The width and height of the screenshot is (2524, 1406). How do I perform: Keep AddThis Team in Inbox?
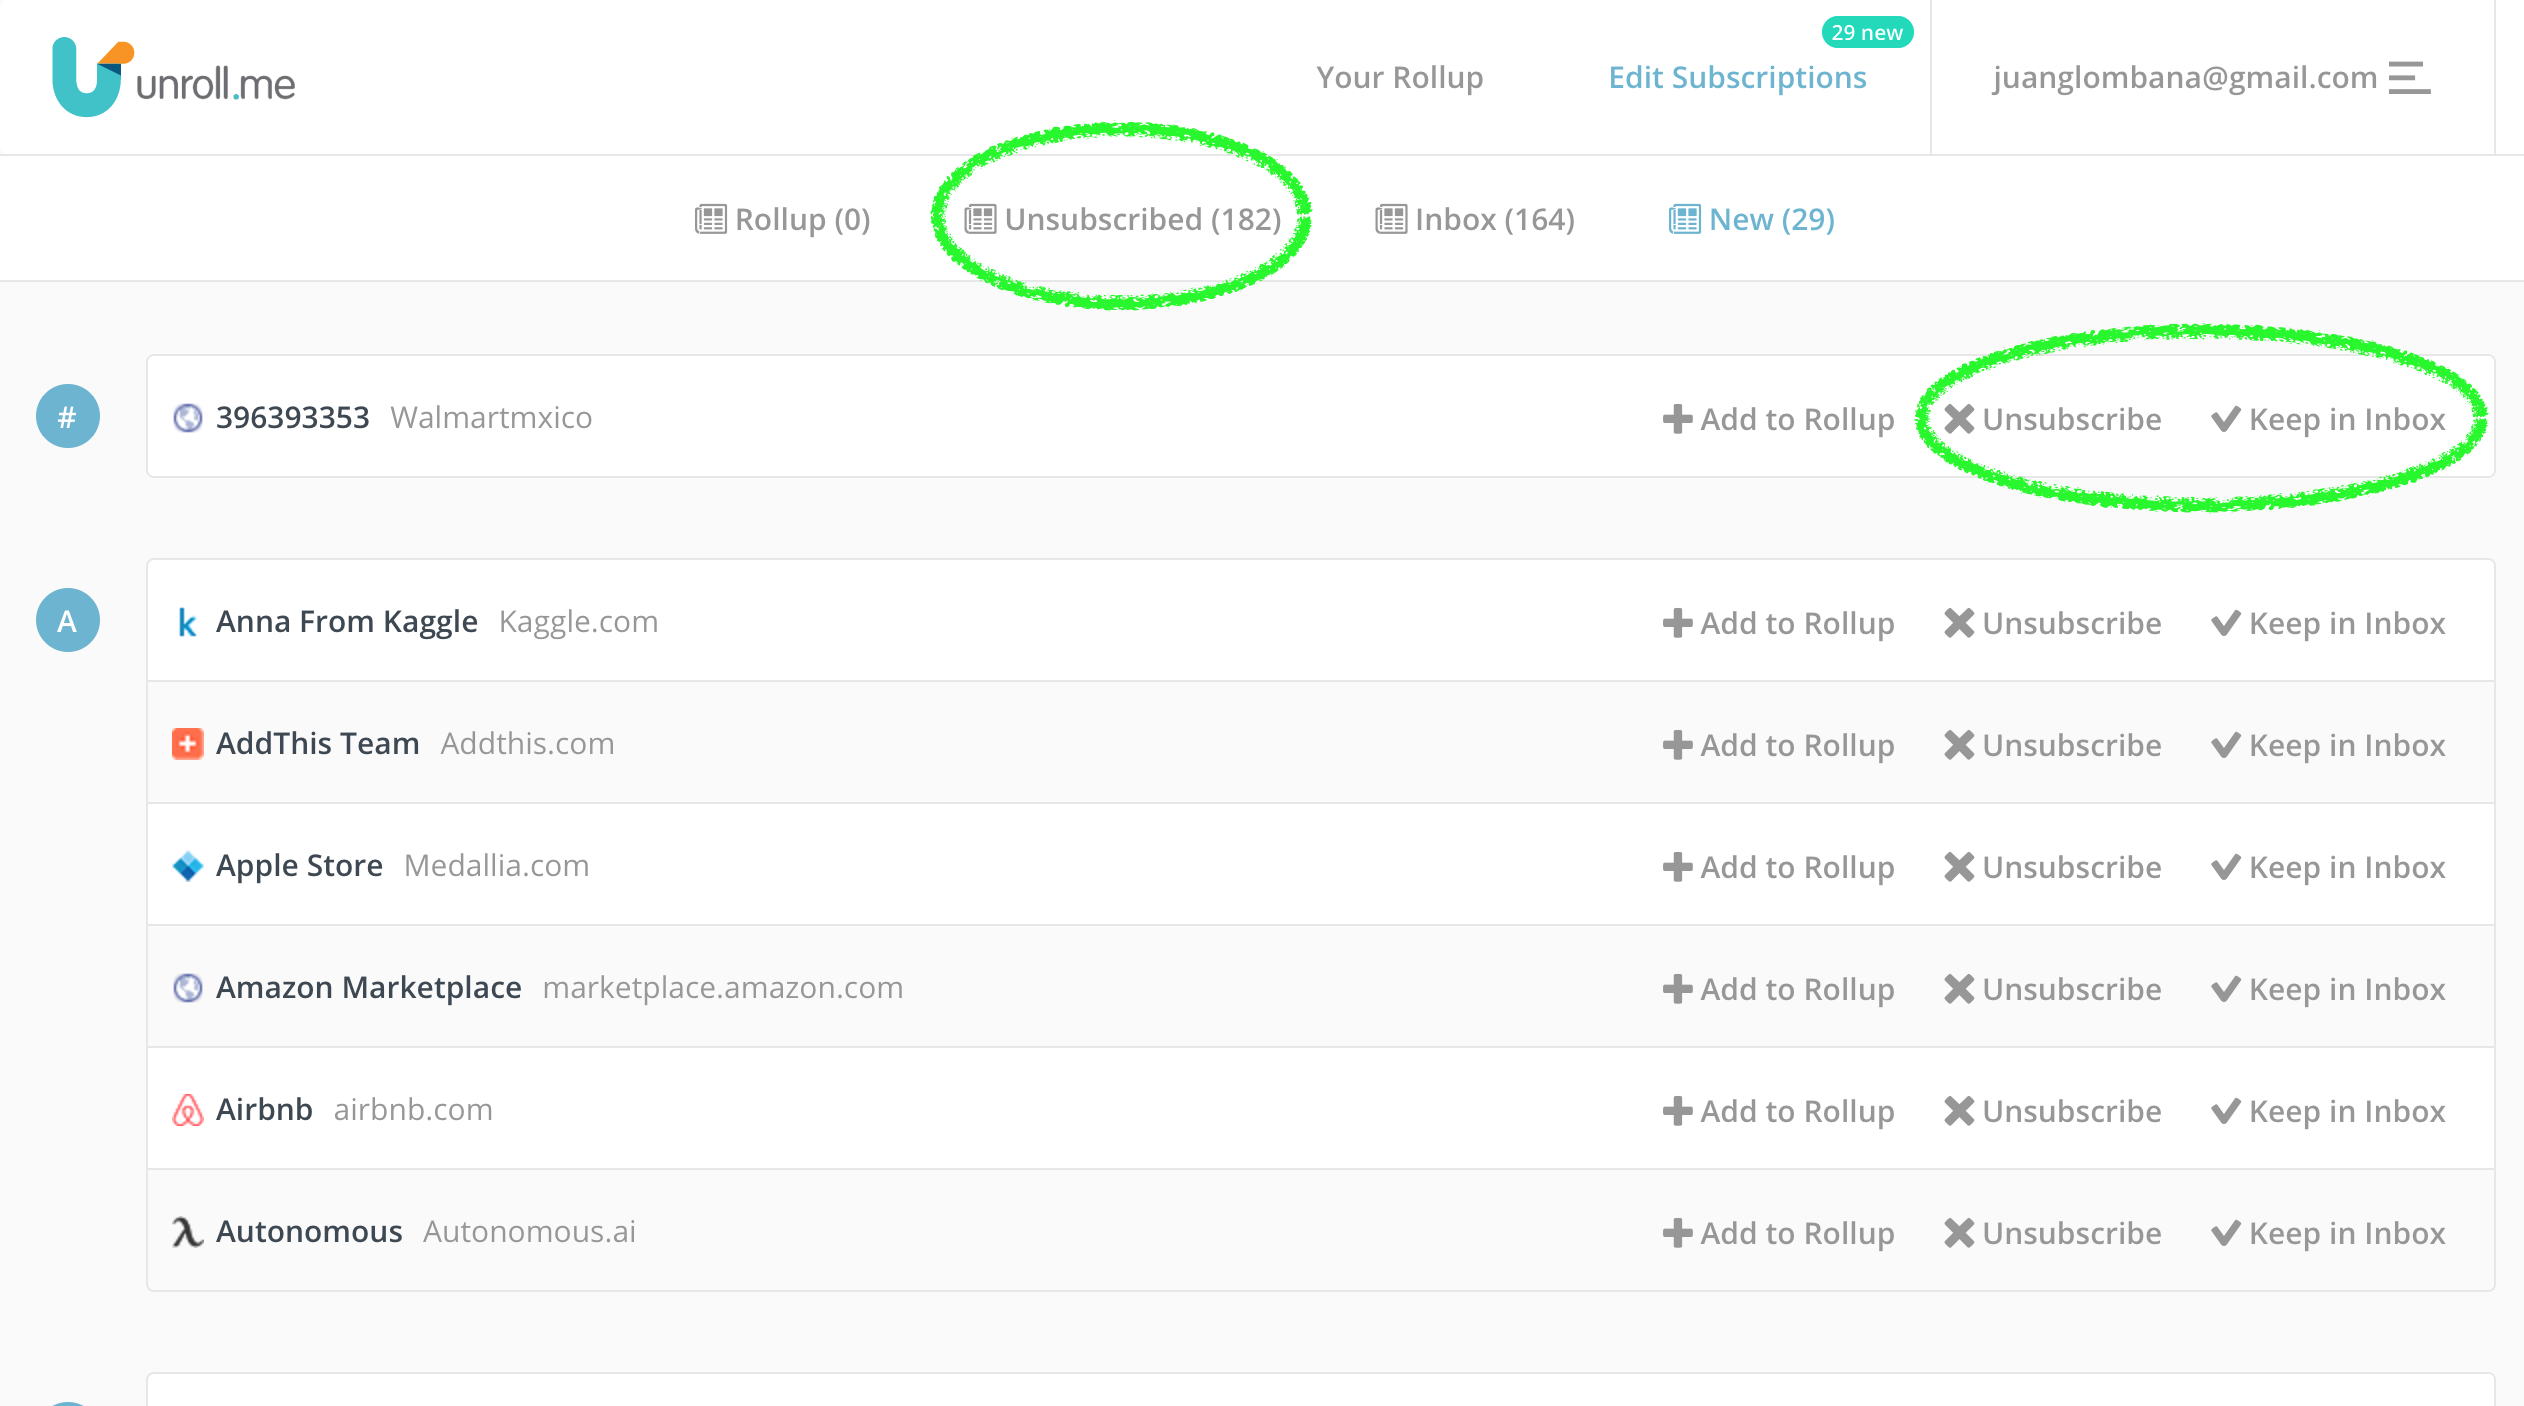2328,745
